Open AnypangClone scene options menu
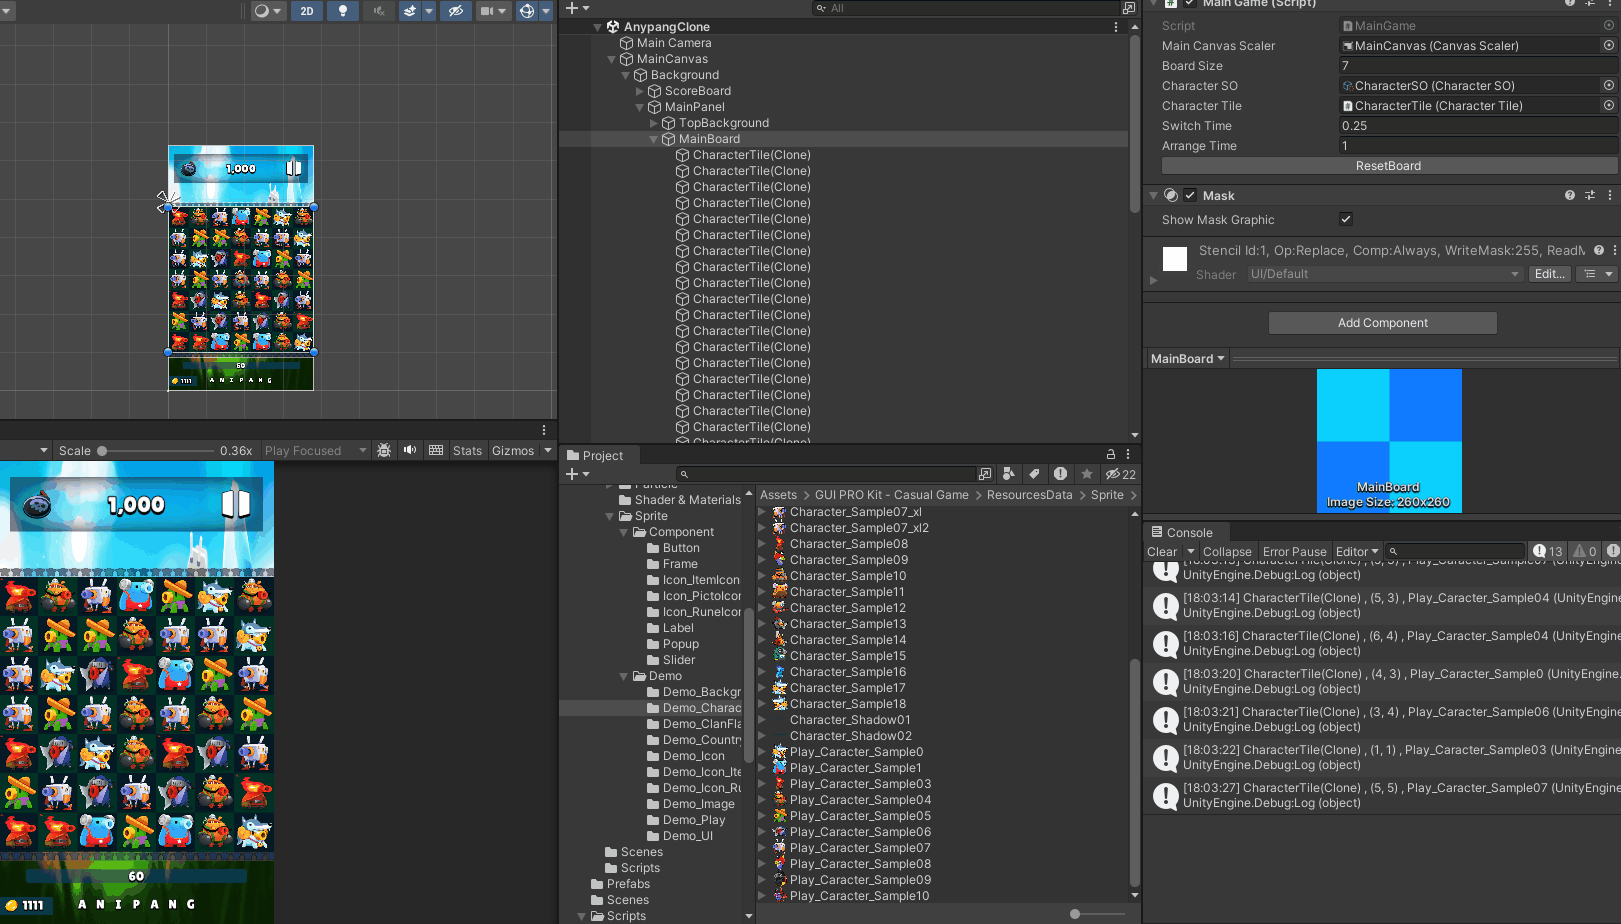 pyautogui.click(x=1116, y=27)
